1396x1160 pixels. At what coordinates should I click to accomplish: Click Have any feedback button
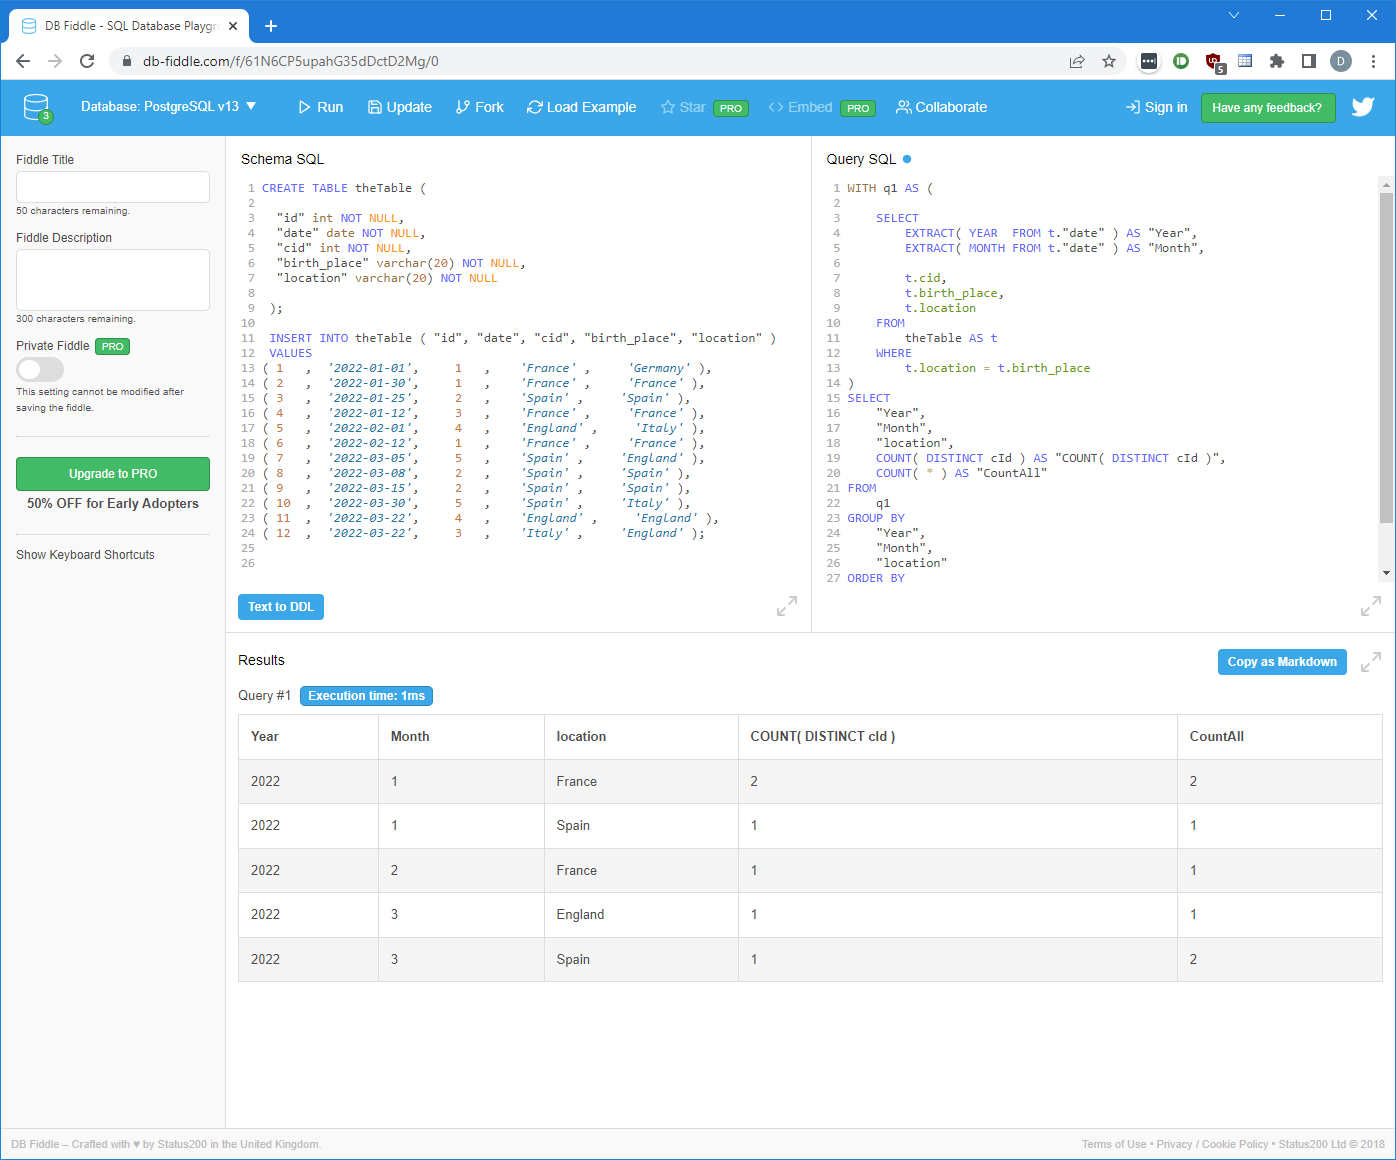[1267, 107]
